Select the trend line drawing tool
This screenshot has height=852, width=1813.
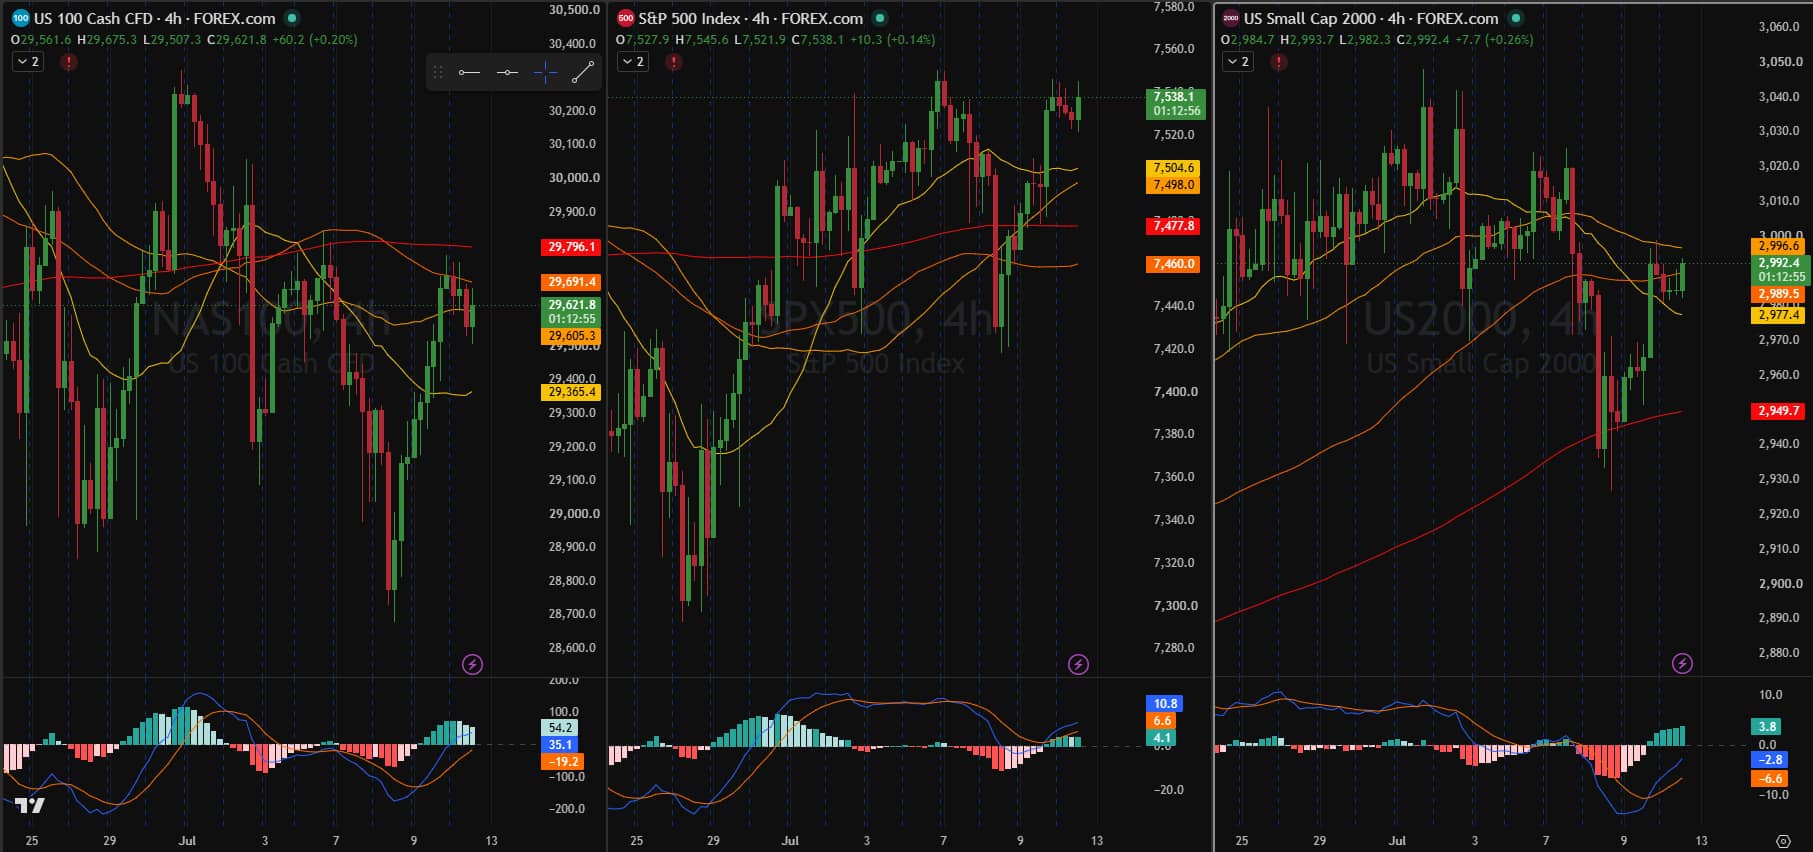[x=583, y=72]
